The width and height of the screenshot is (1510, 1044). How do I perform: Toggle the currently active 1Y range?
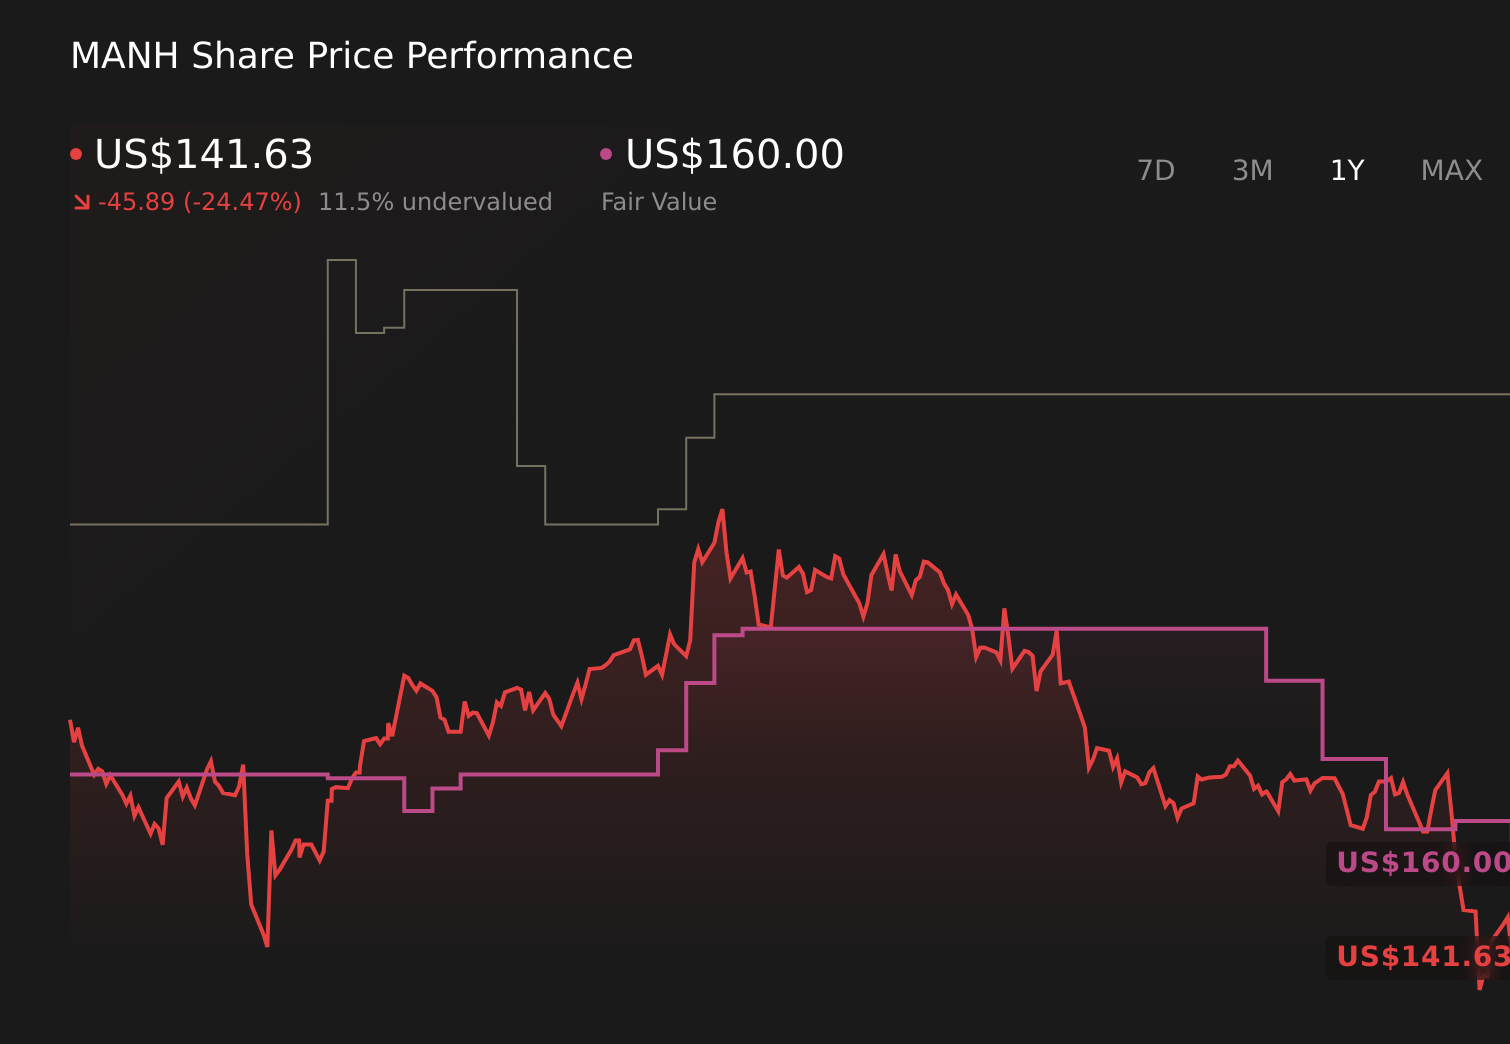tap(1347, 170)
